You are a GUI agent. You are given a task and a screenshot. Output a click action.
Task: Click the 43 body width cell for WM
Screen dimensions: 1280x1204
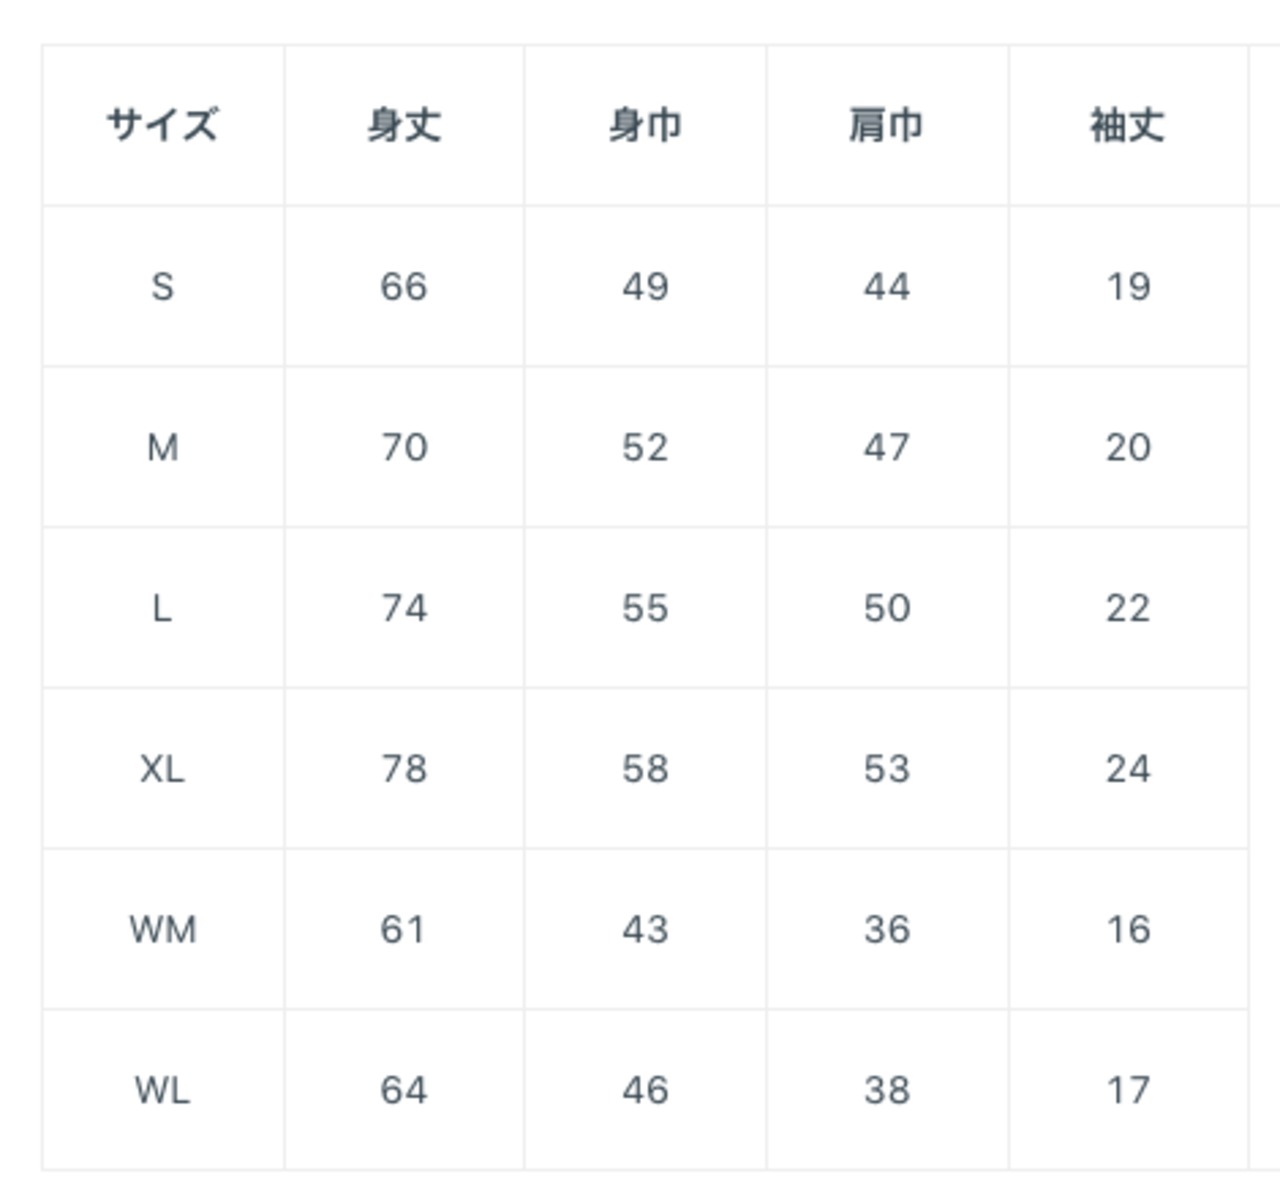pyautogui.click(x=645, y=930)
